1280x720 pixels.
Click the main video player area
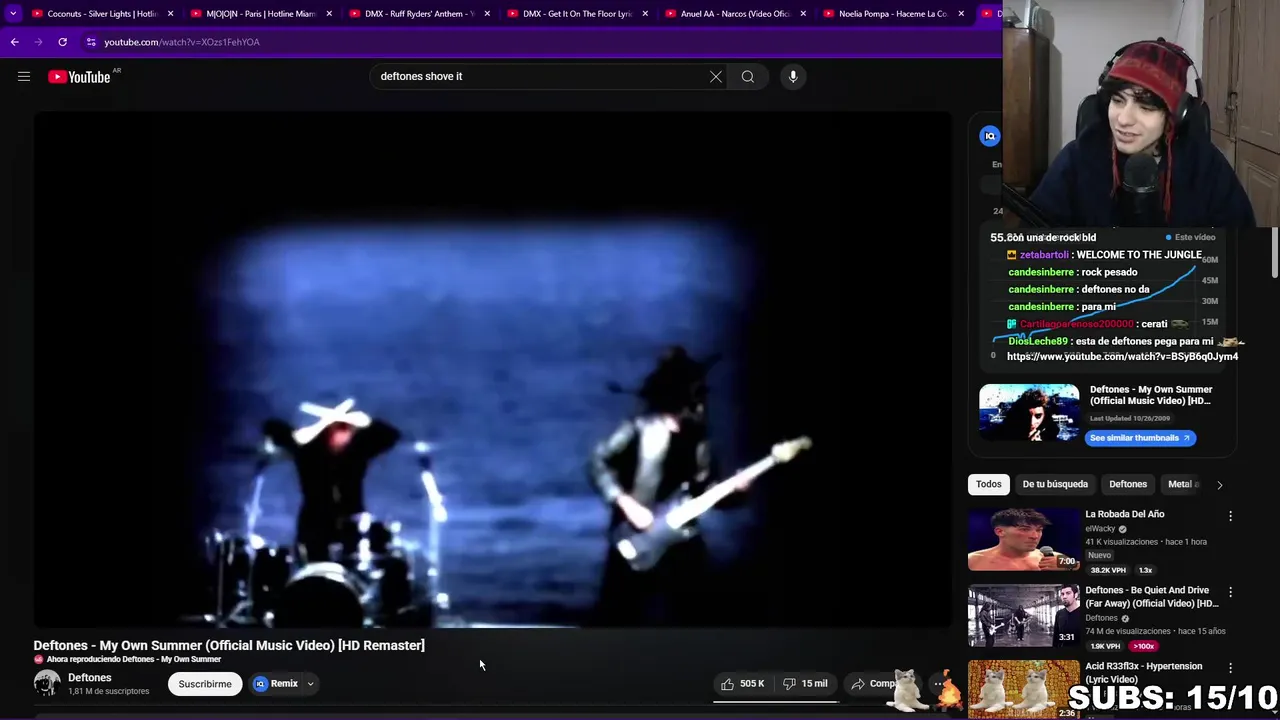pos(493,369)
